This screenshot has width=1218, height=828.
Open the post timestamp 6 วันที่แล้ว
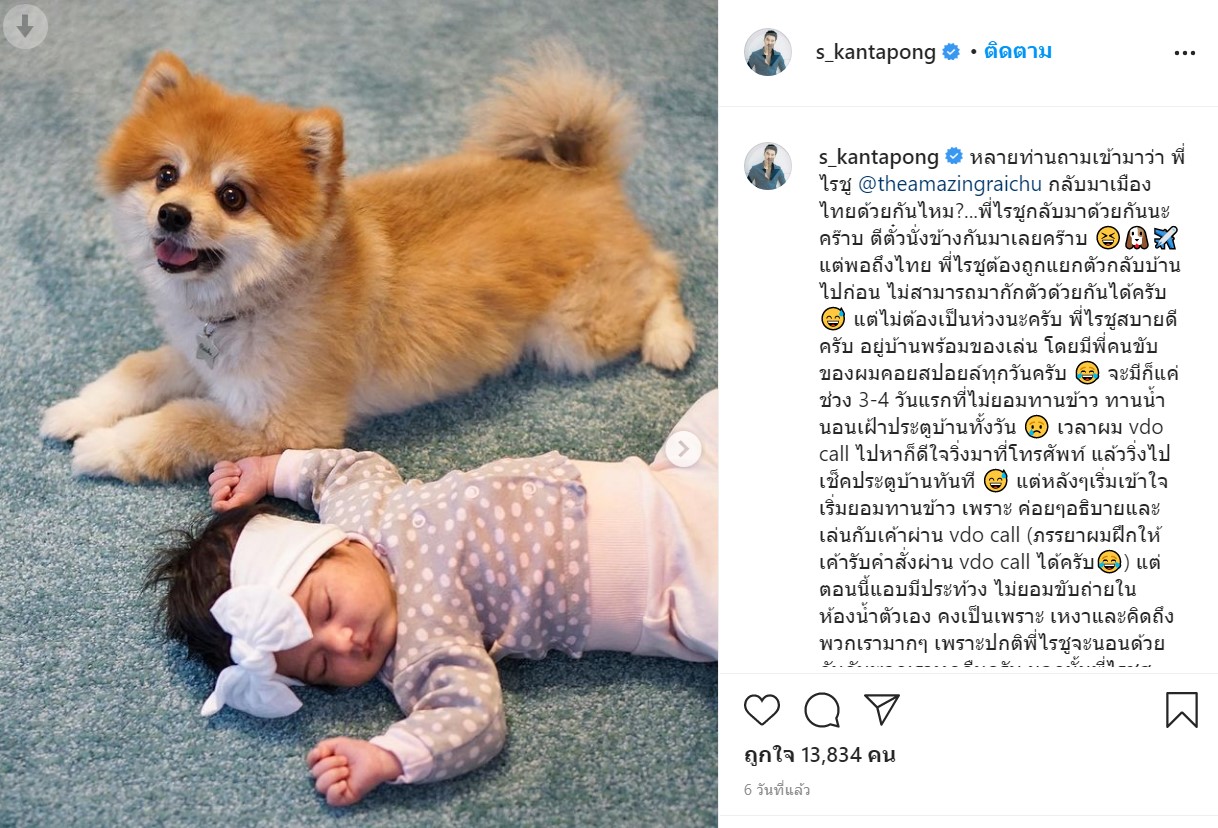[x=777, y=790]
